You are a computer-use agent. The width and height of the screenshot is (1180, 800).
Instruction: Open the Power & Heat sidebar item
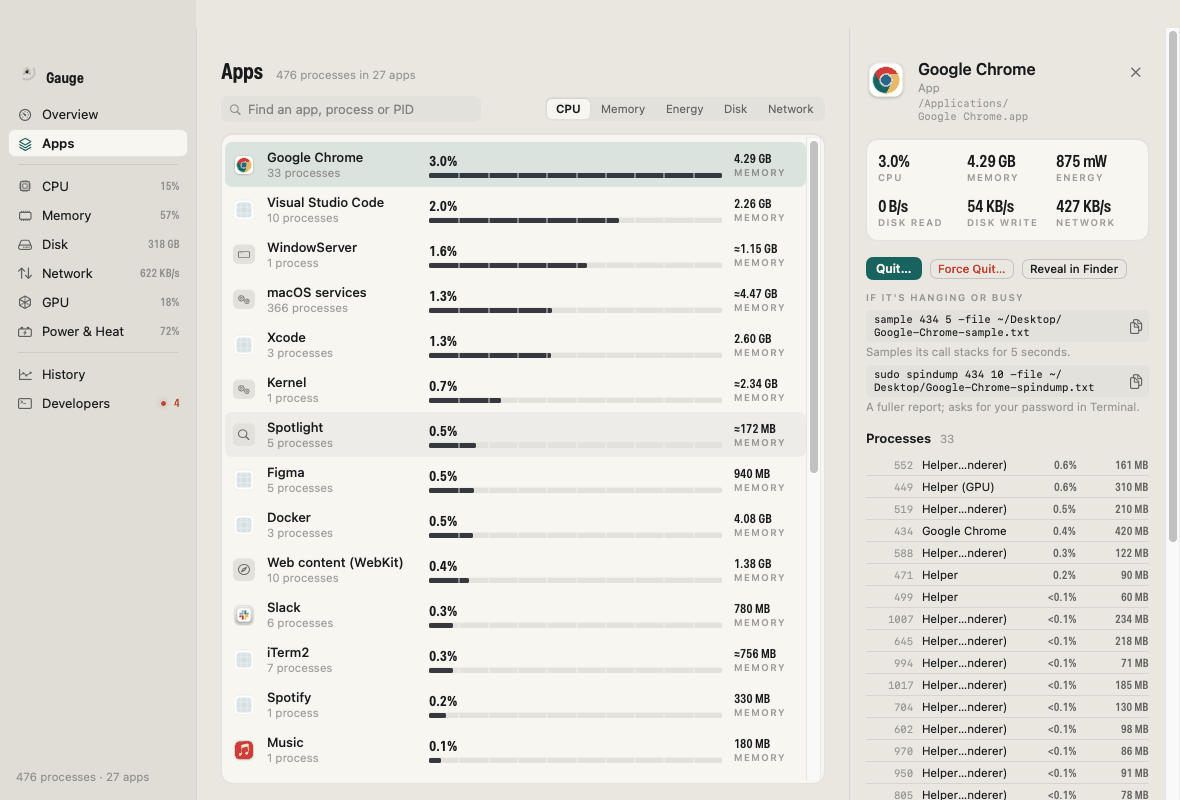click(98, 332)
